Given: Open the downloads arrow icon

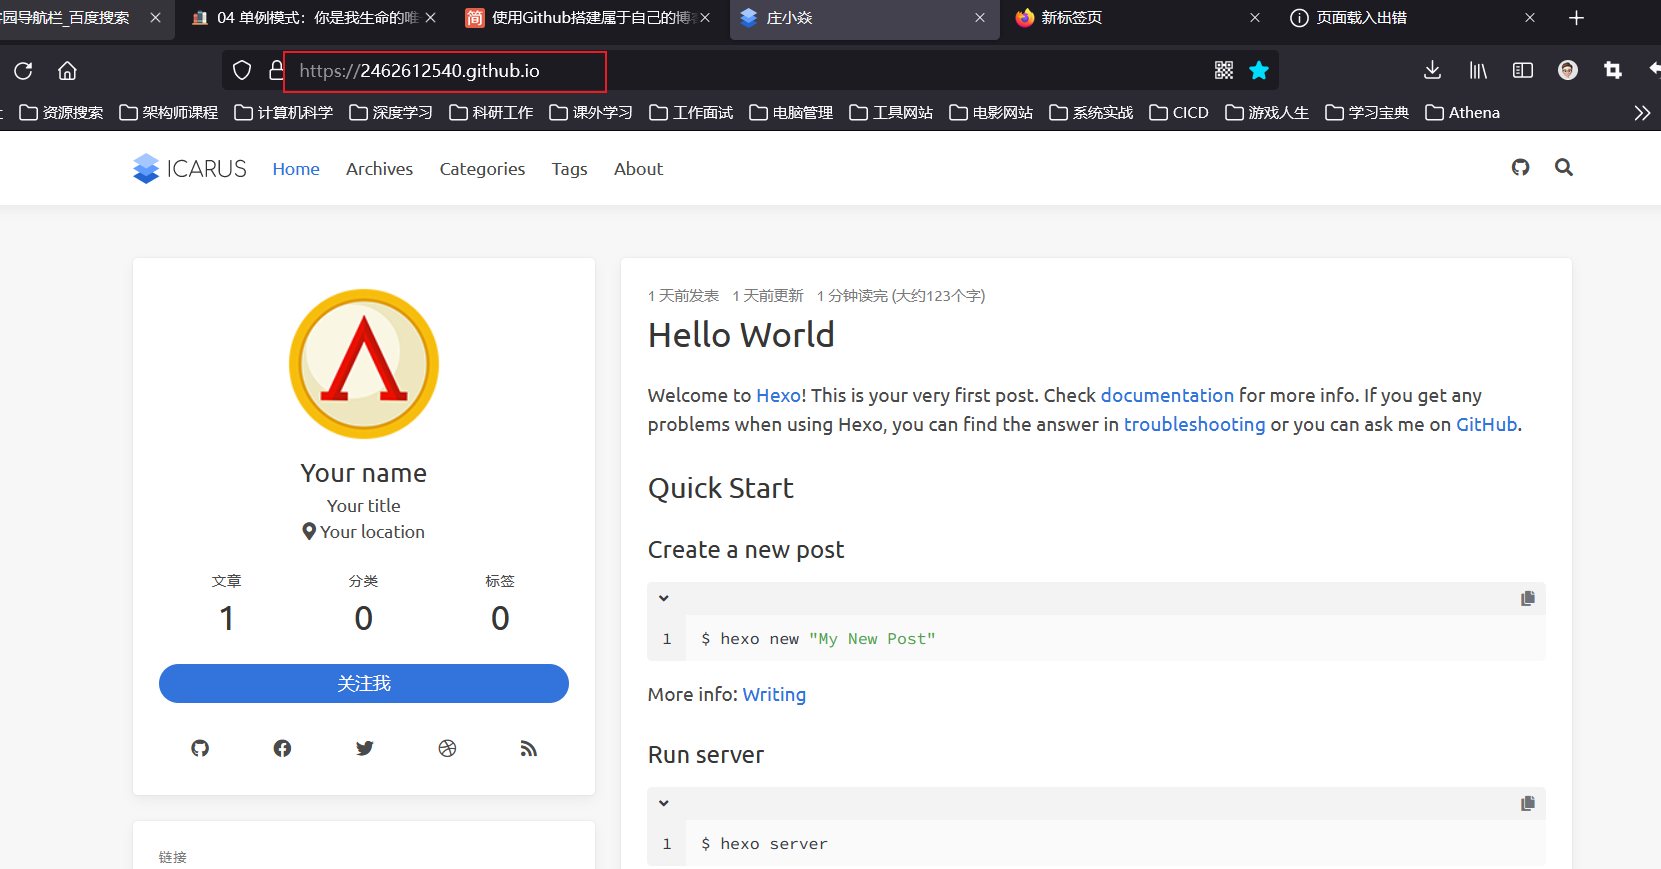Looking at the screenshot, I should pos(1432,70).
